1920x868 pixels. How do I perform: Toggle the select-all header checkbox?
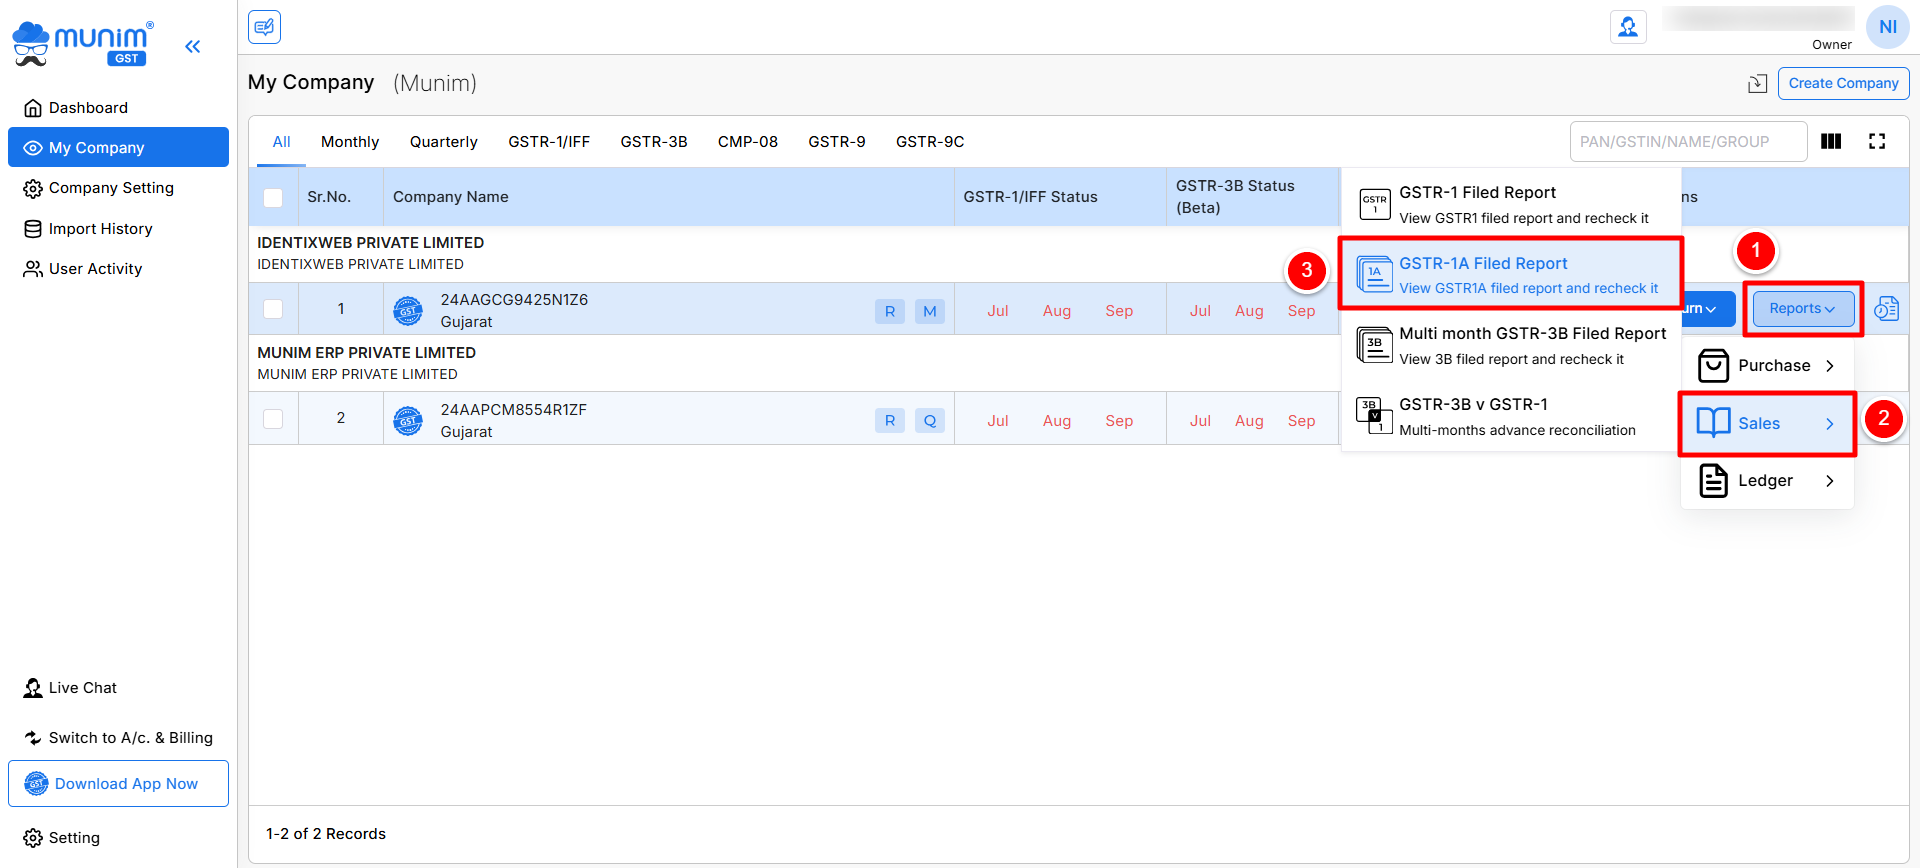point(273,198)
